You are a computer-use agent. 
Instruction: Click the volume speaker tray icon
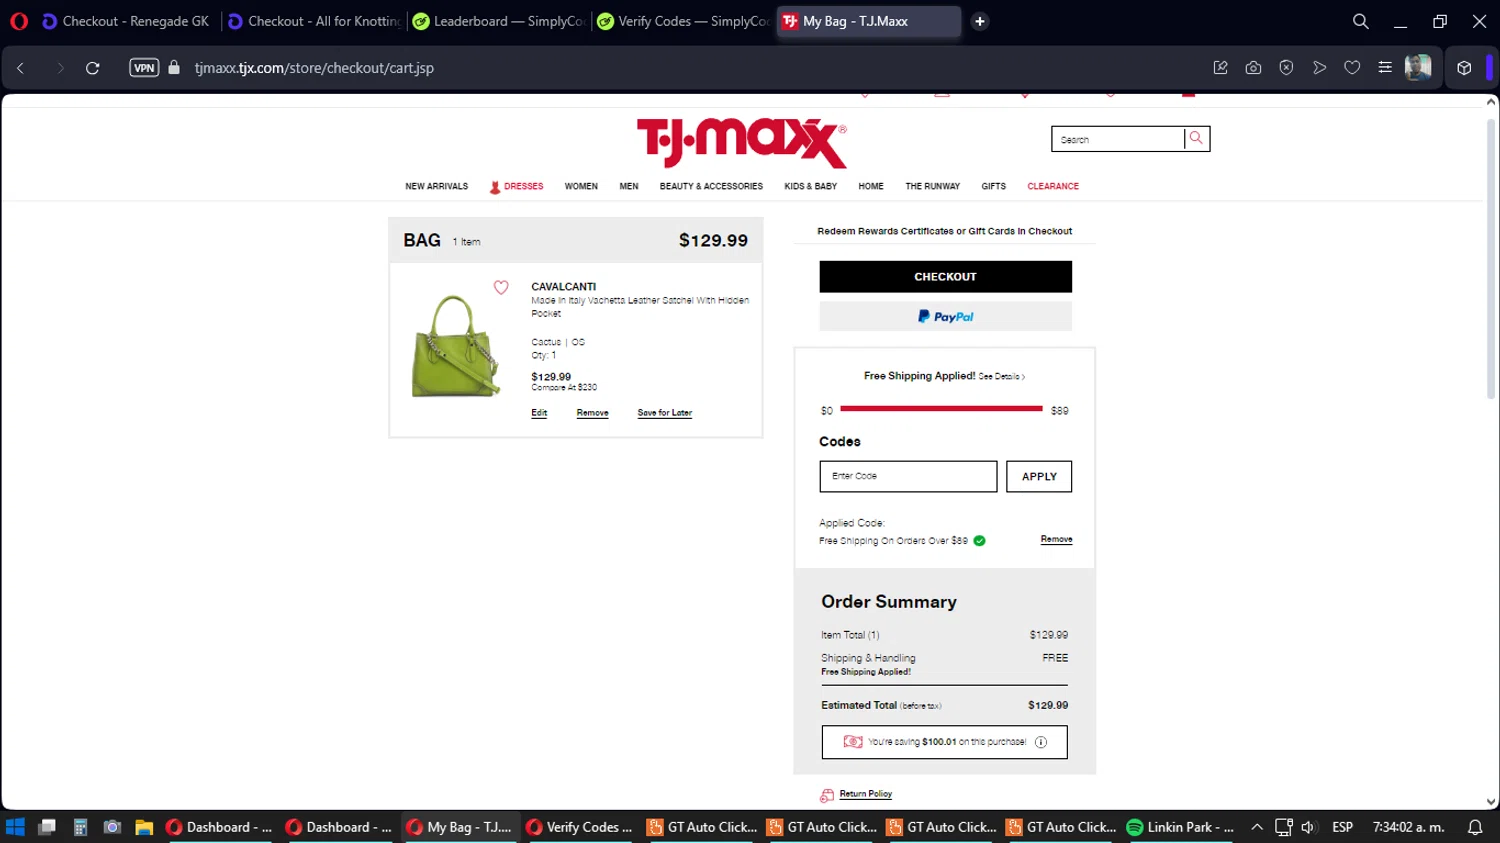tap(1308, 827)
